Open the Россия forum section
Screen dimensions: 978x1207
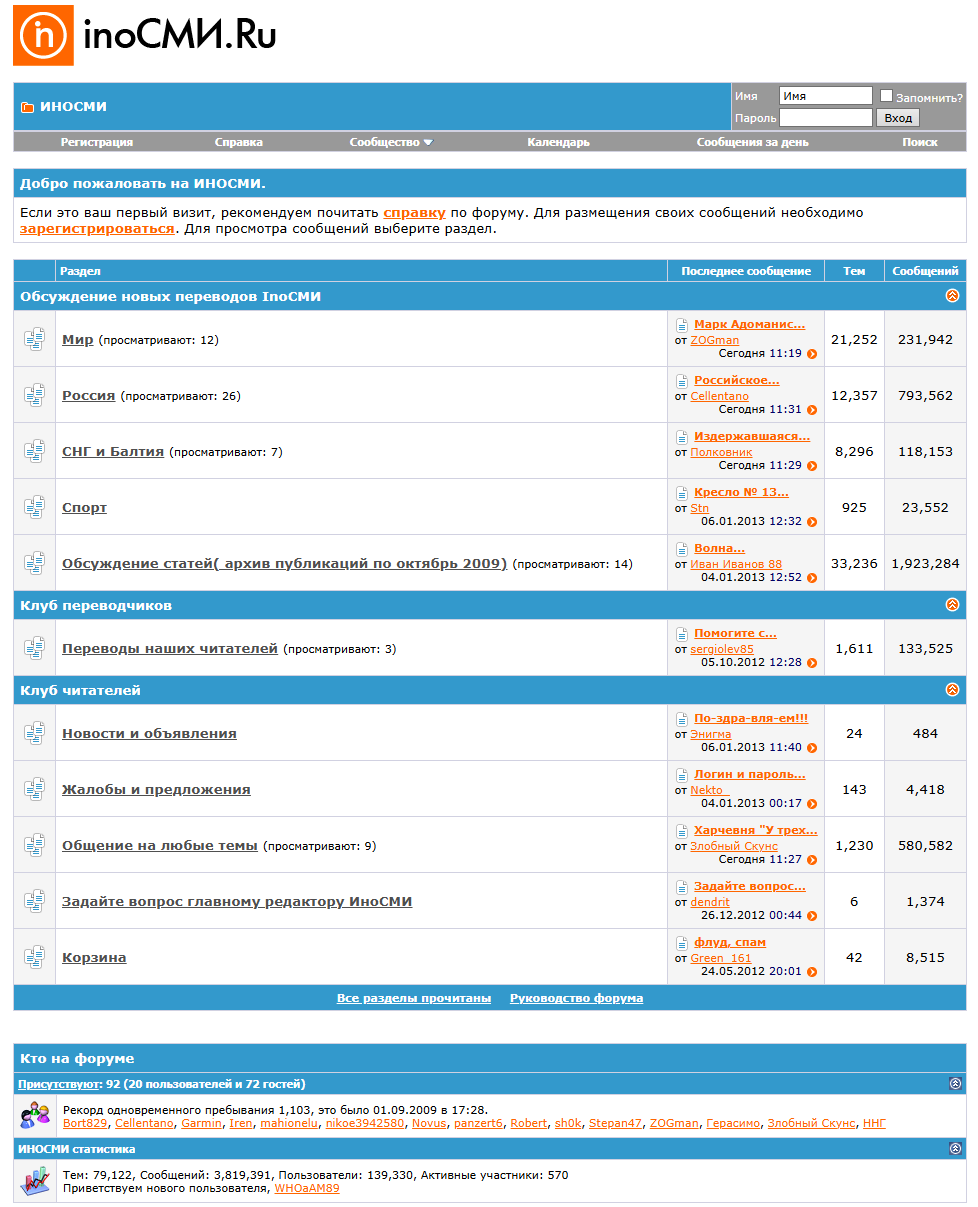tap(88, 396)
